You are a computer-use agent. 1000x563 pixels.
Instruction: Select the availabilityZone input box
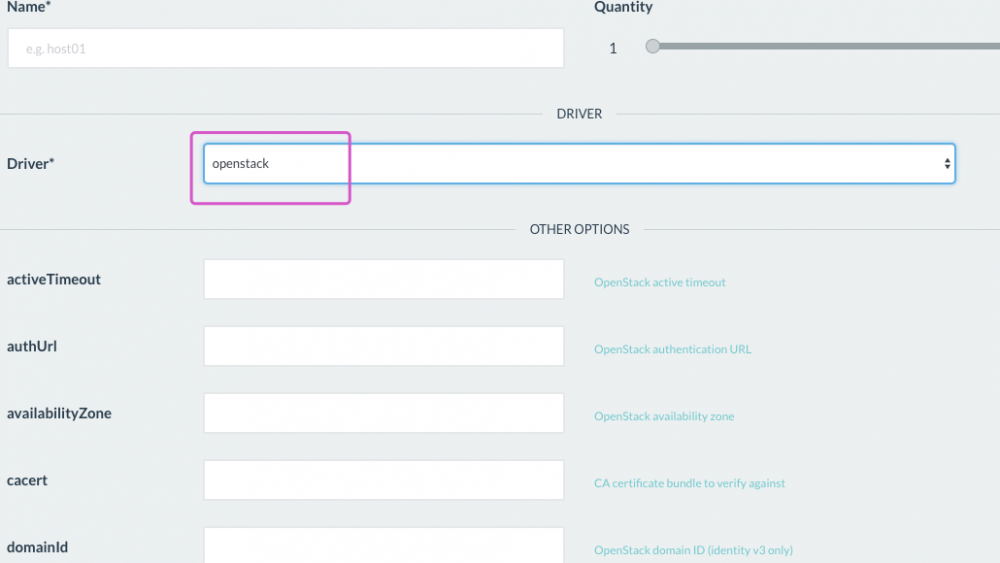click(x=384, y=413)
